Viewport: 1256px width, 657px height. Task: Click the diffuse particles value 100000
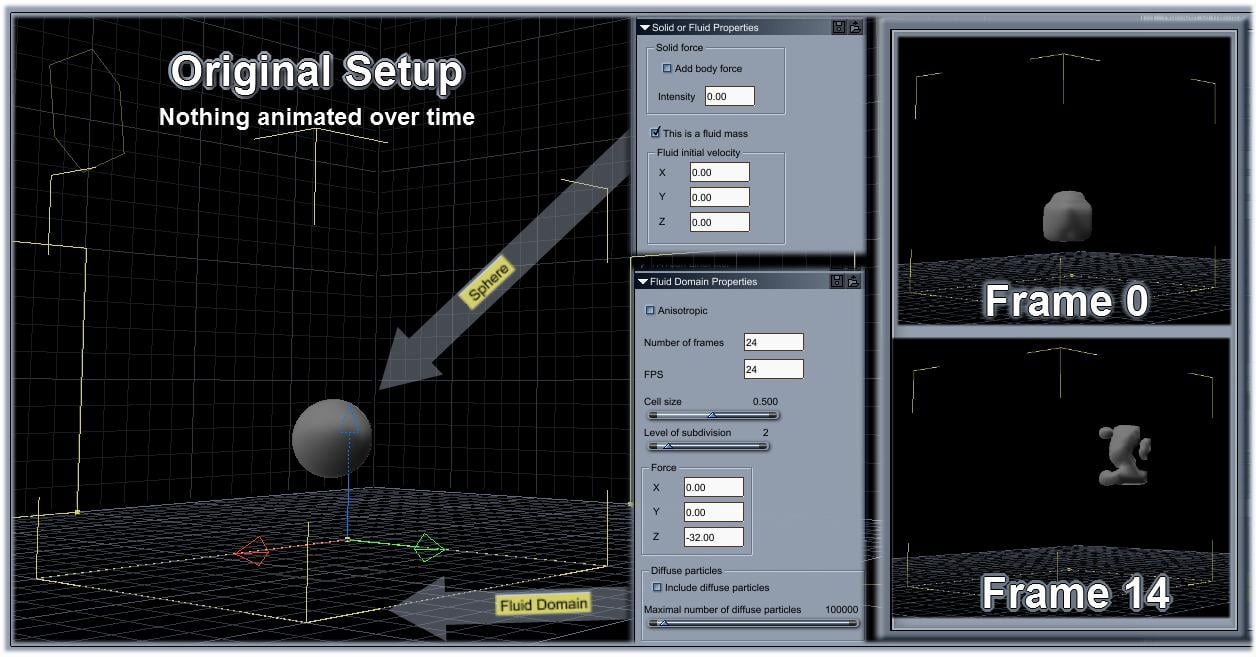pyautogui.click(x=841, y=609)
